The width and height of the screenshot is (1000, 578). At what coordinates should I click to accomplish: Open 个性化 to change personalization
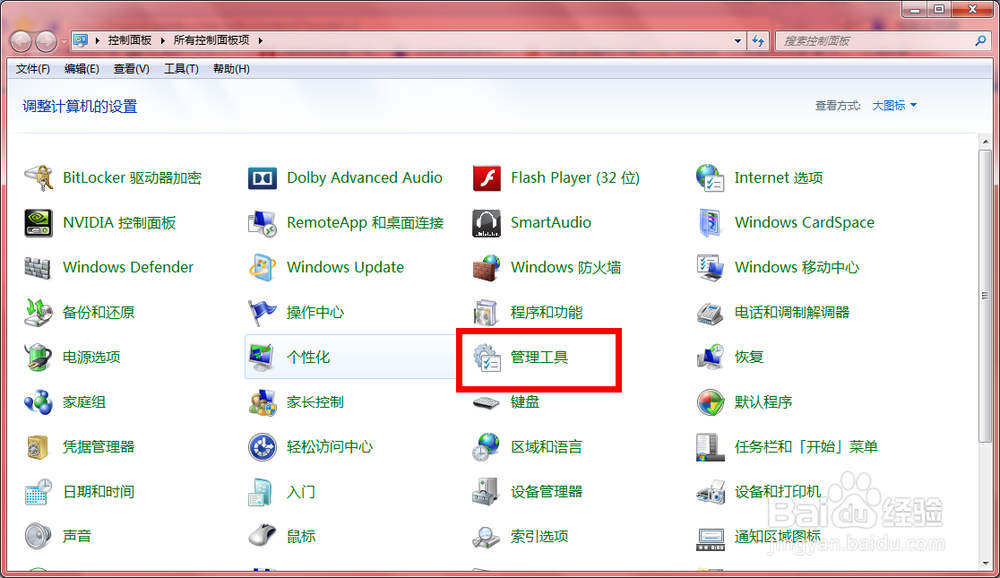pyautogui.click(x=309, y=357)
